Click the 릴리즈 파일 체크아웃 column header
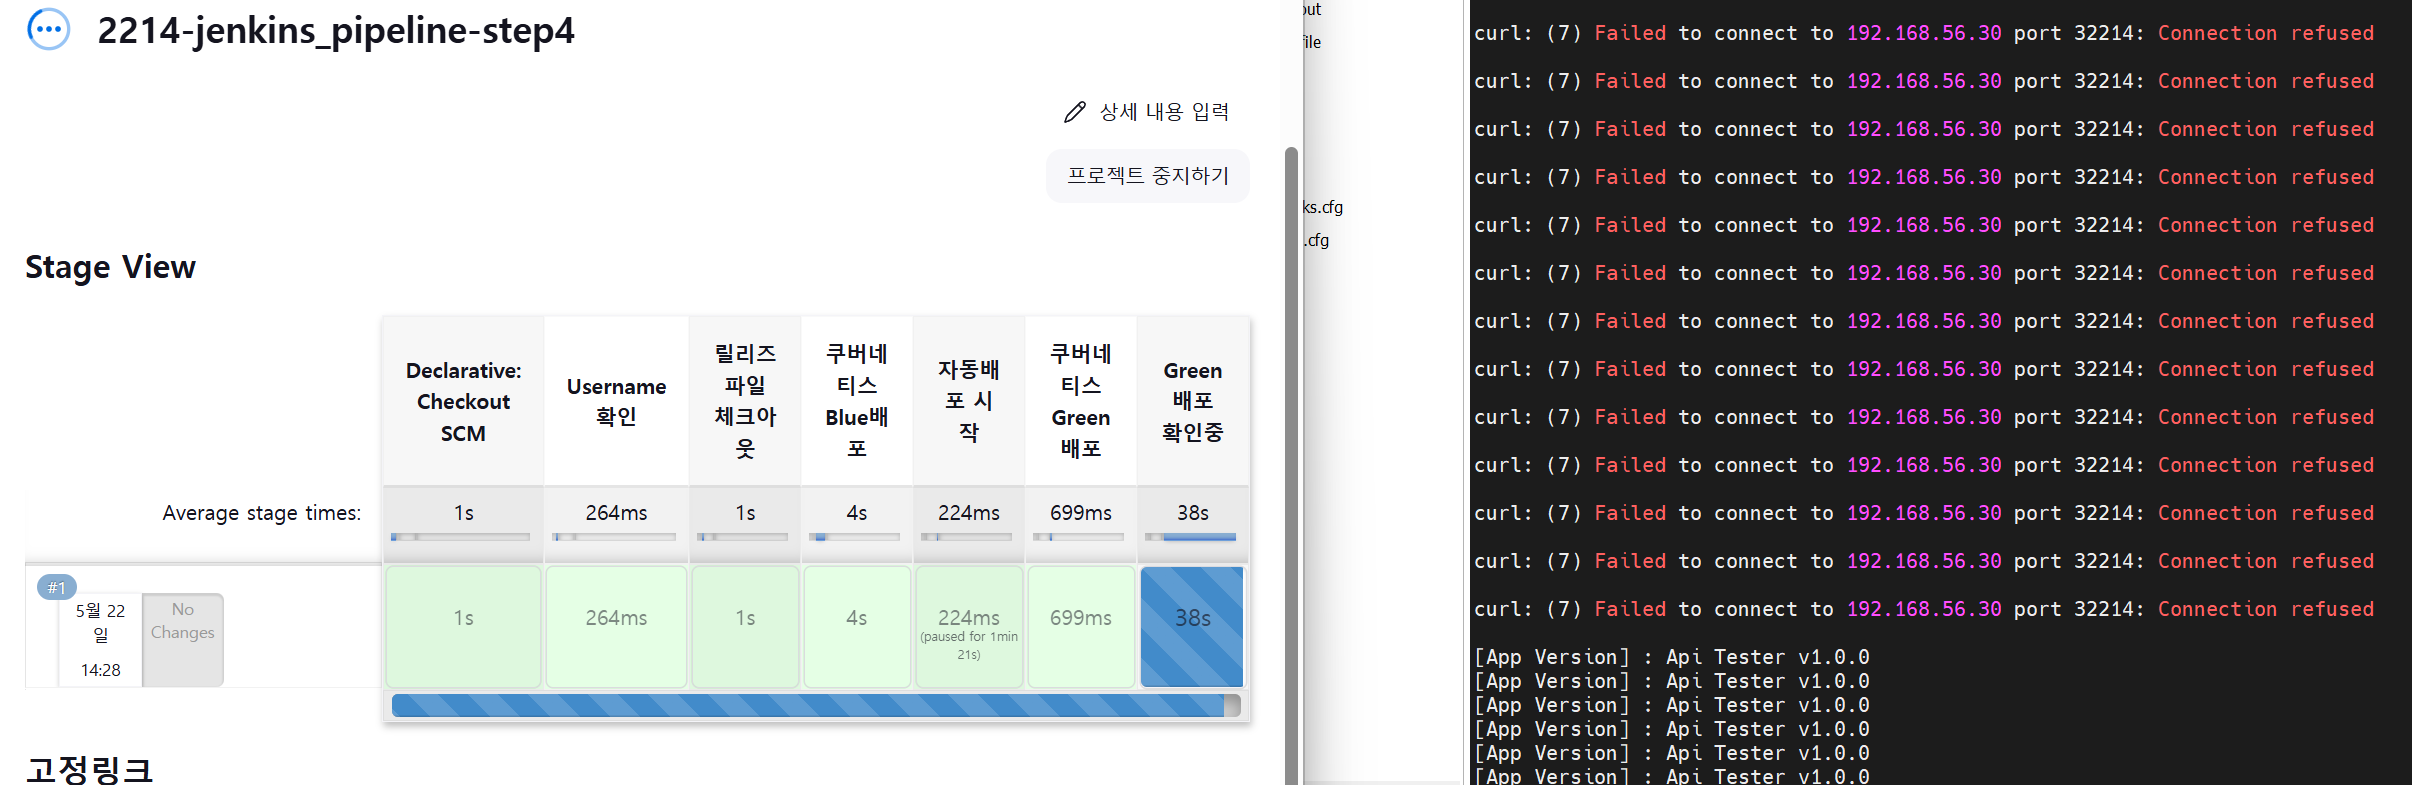 [x=745, y=402]
